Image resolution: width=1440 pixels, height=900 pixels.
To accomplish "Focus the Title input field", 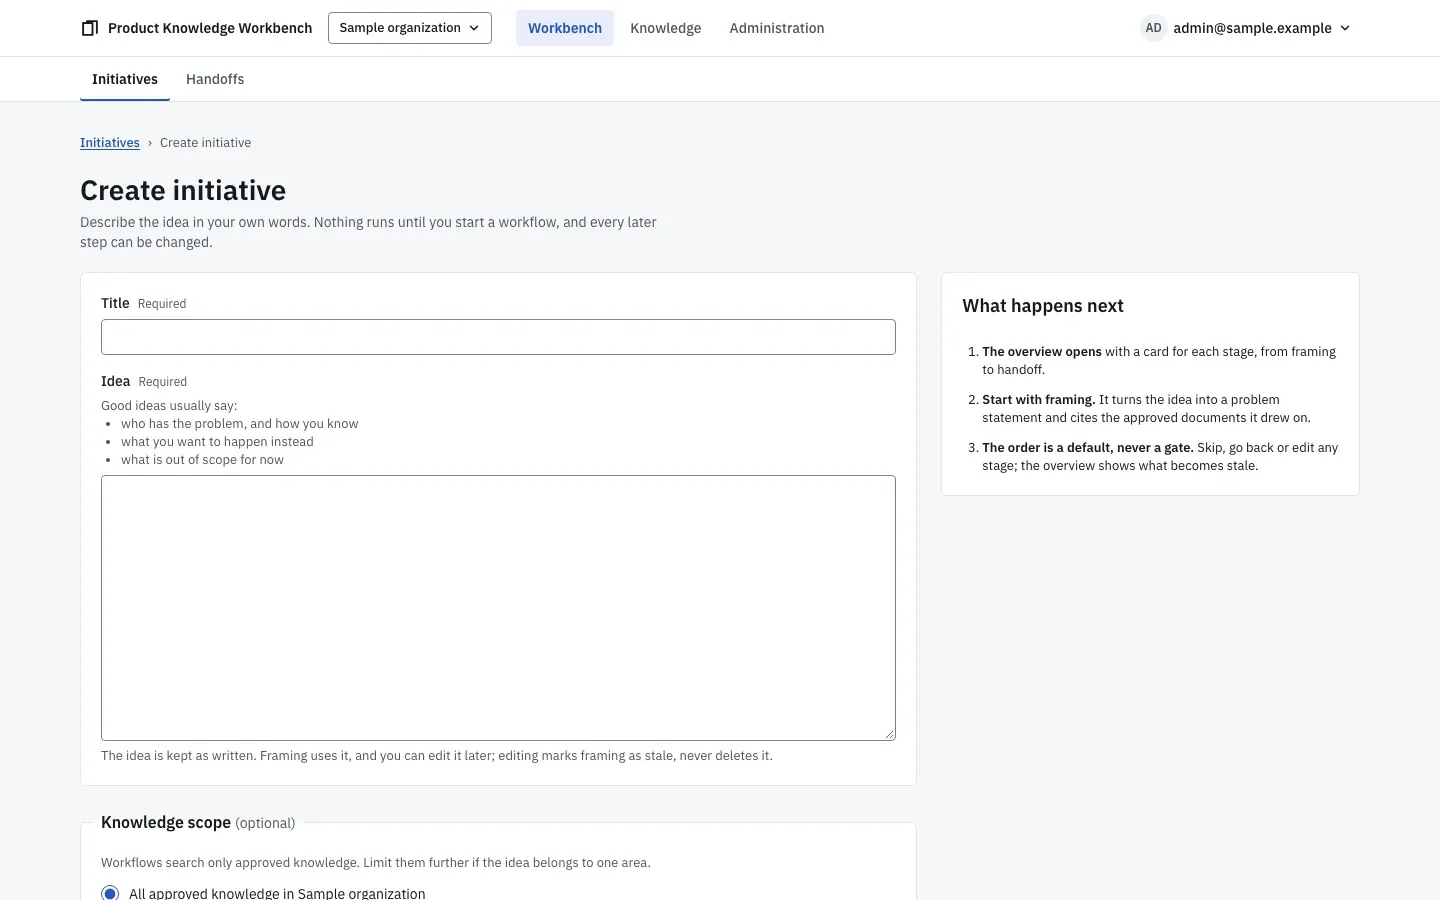I will pyautogui.click(x=498, y=337).
